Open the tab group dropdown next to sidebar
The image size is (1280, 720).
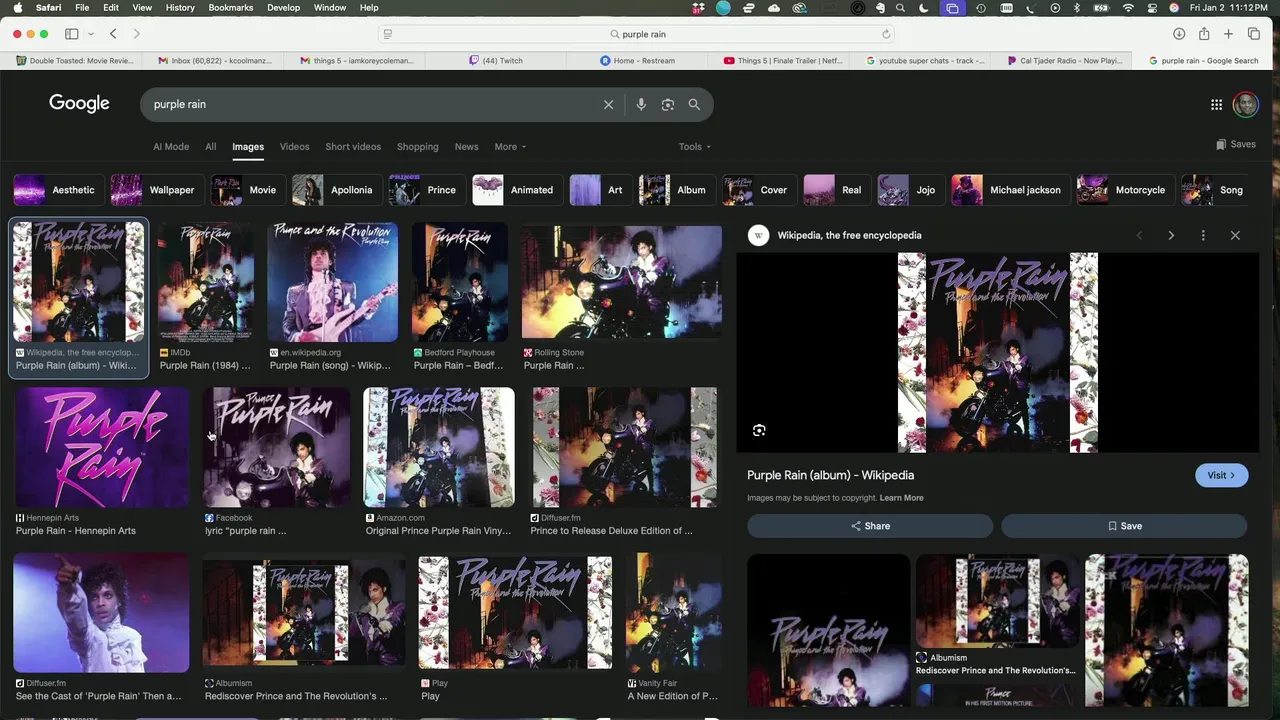click(x=91, y=34)
